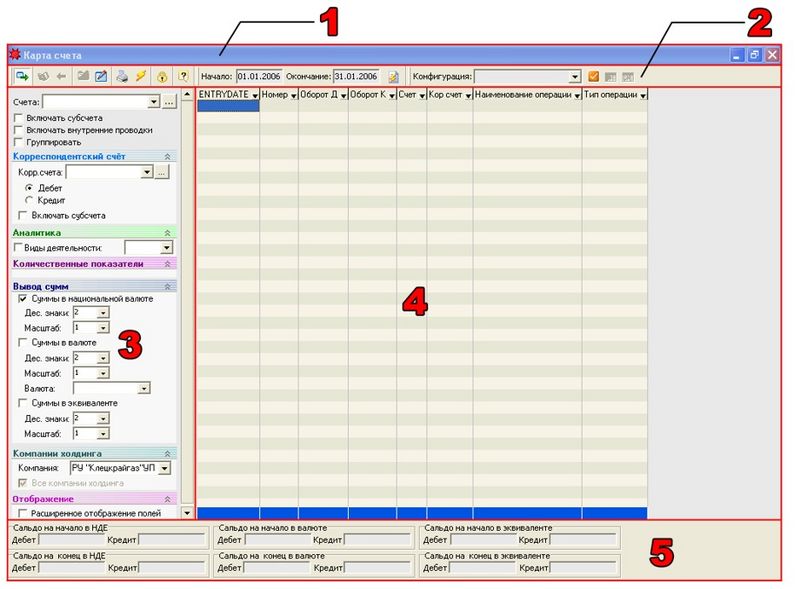Open the Конфигурация dropdown list
The image size is (800, 589).
click(575, 77)
